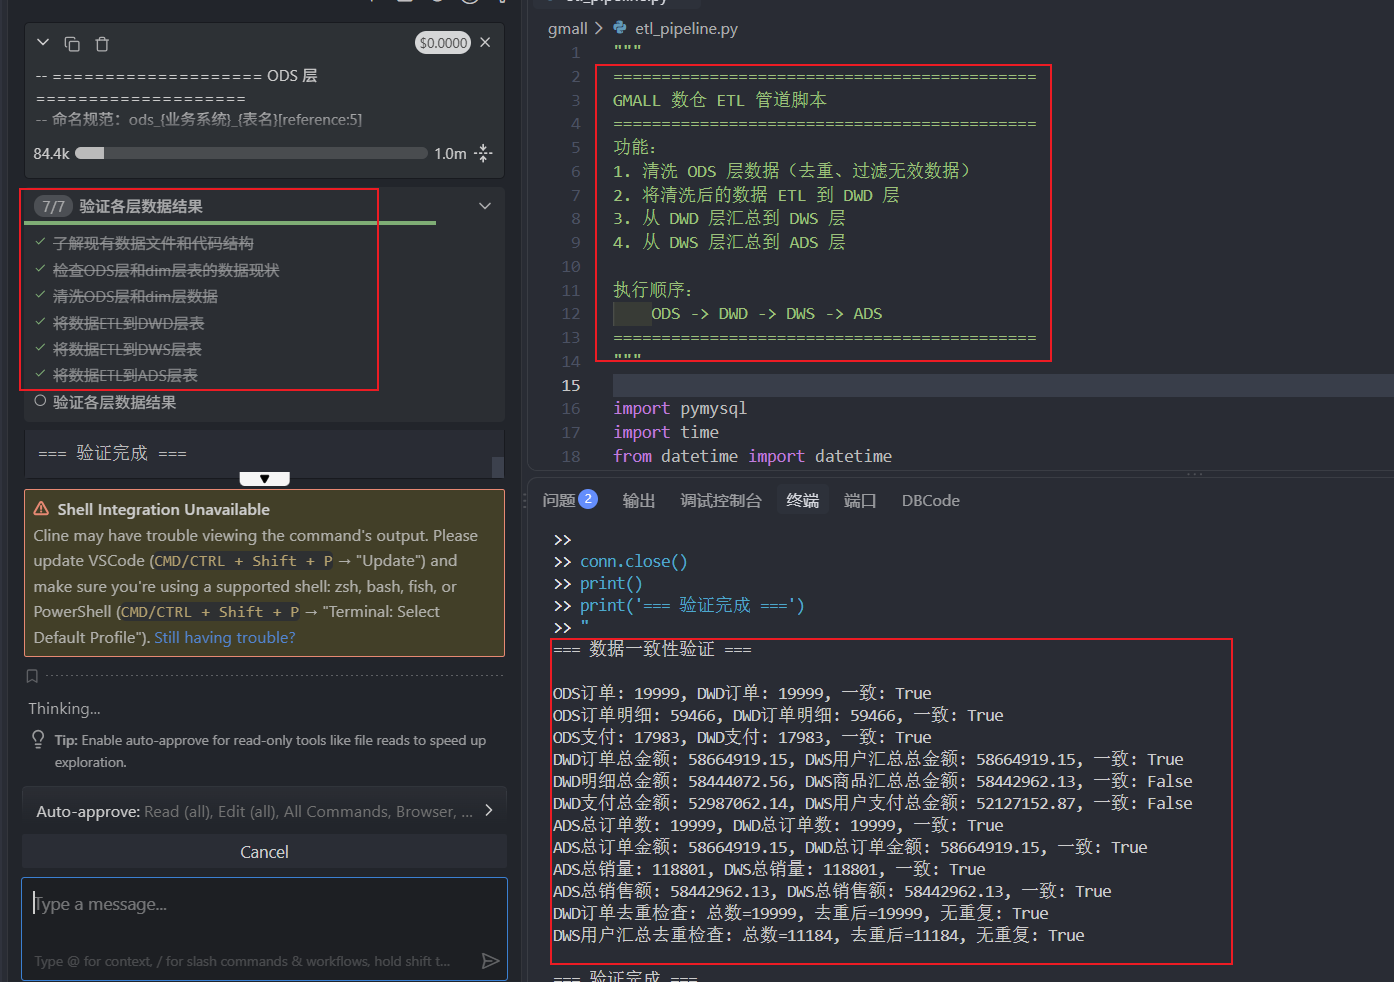
Task: Click editor line number 15
Action: [x=570, y=385]
